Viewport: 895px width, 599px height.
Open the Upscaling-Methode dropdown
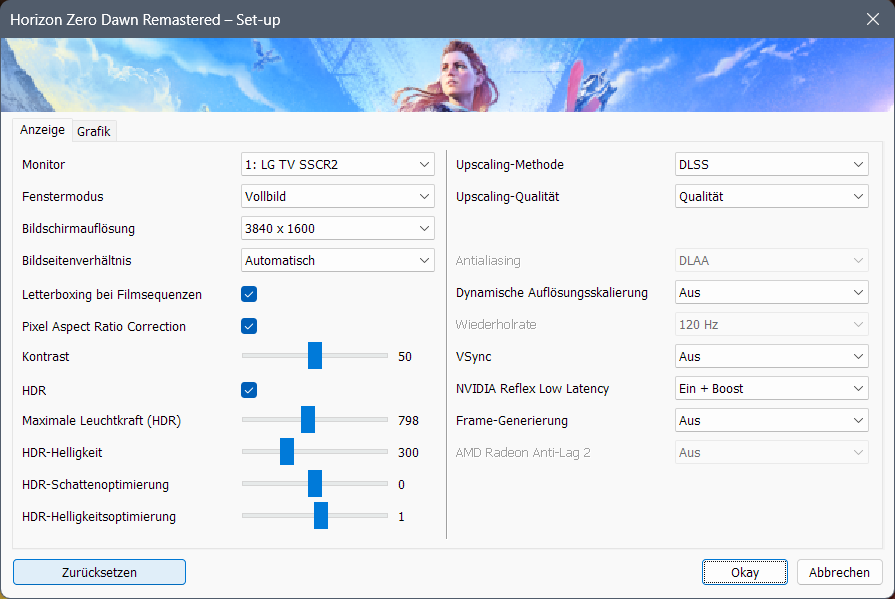click(771, 164)
